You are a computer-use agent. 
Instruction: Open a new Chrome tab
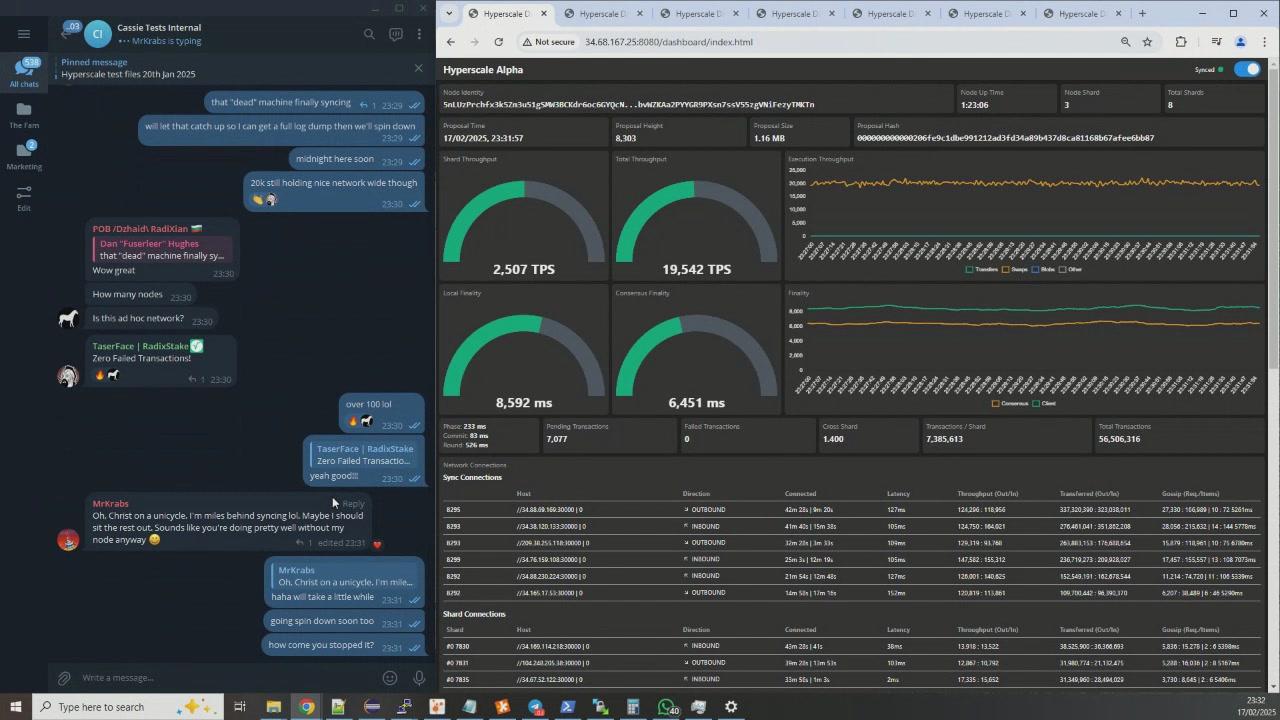(1142, 14)
